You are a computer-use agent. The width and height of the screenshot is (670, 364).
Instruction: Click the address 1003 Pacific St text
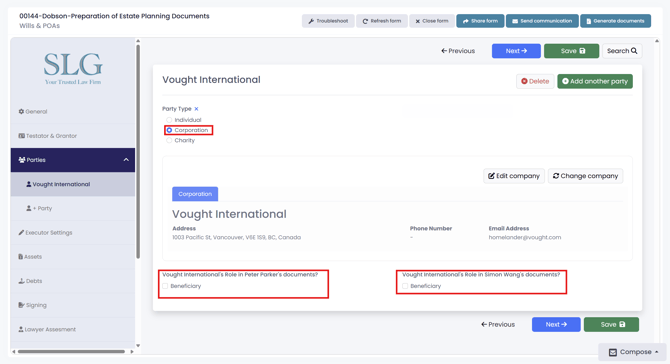coord(236,238)
